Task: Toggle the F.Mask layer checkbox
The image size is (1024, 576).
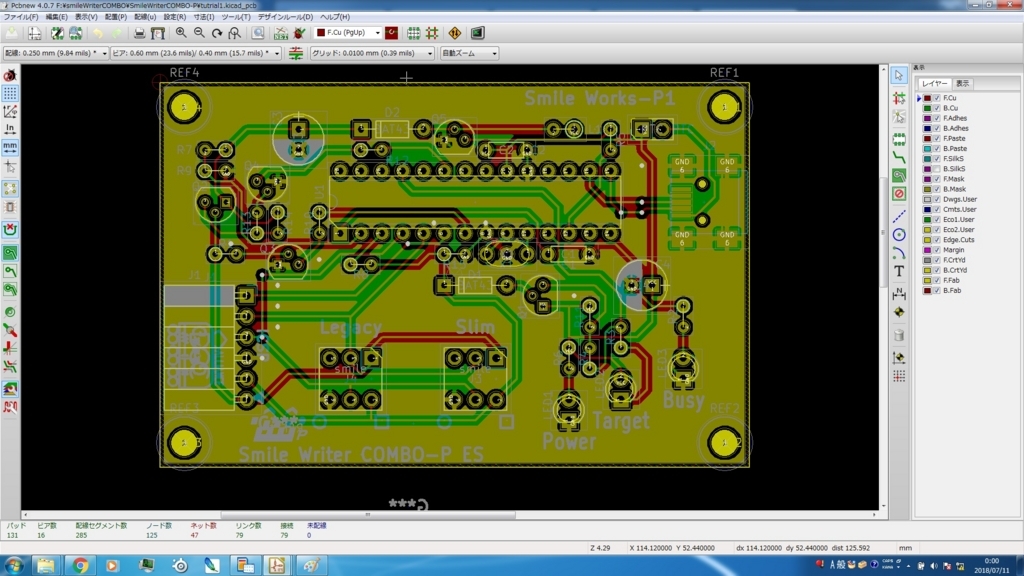Action: click(x=937, y=179)
